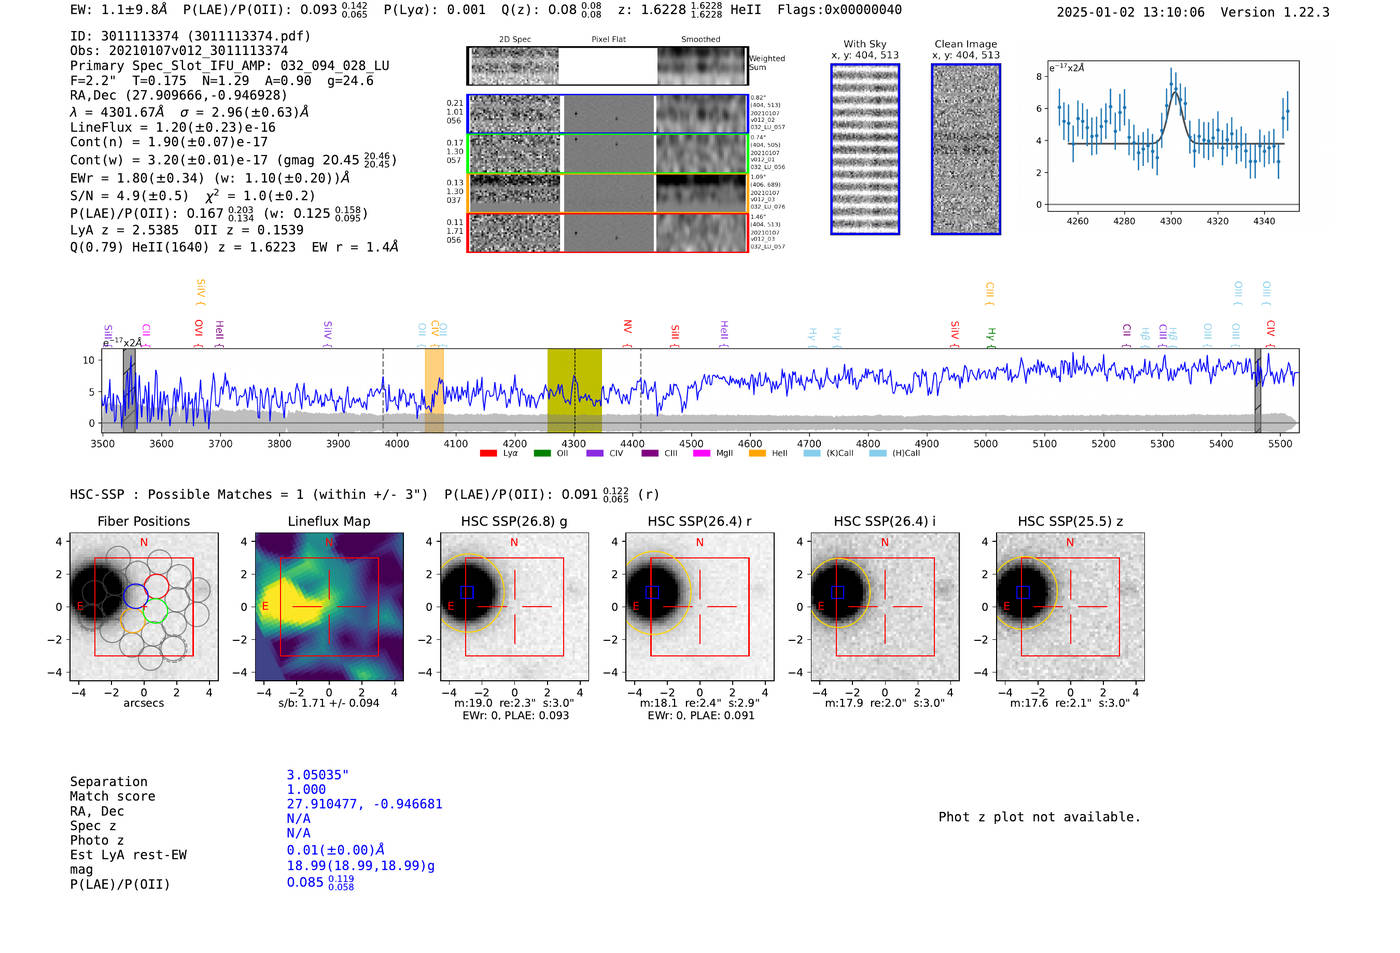Click the blue coordinates '27.910477, -0.946681'

click(365, 804)
